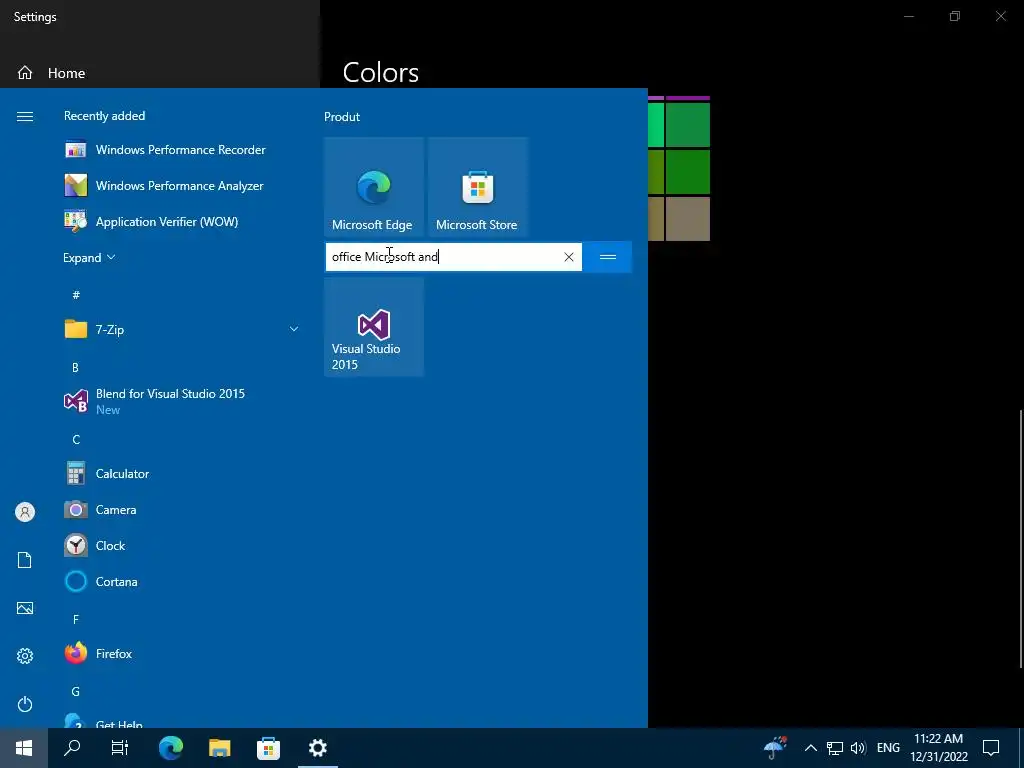Viewport: 1024px width, 768px height.
Task: Clear the tile group name field
Action: [569, 257]
